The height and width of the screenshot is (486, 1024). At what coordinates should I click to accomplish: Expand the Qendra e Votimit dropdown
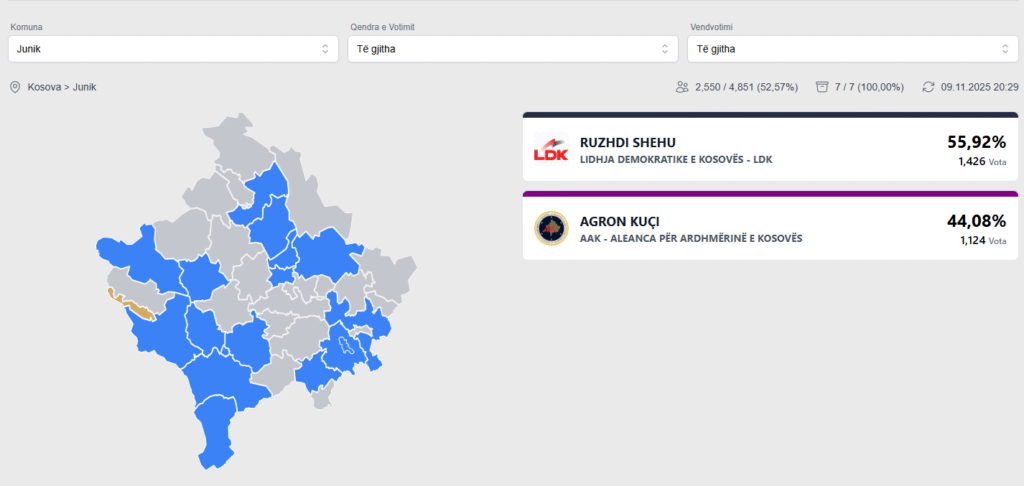coord(512,49)
